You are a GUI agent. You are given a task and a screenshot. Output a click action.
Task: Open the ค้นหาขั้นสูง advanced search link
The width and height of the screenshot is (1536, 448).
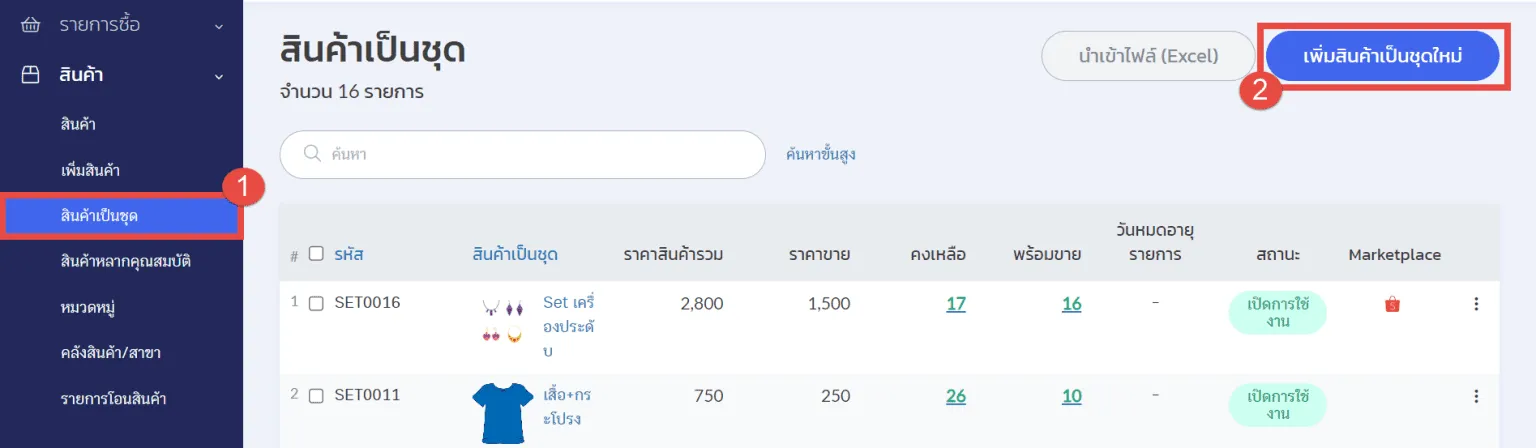[820, 155]
